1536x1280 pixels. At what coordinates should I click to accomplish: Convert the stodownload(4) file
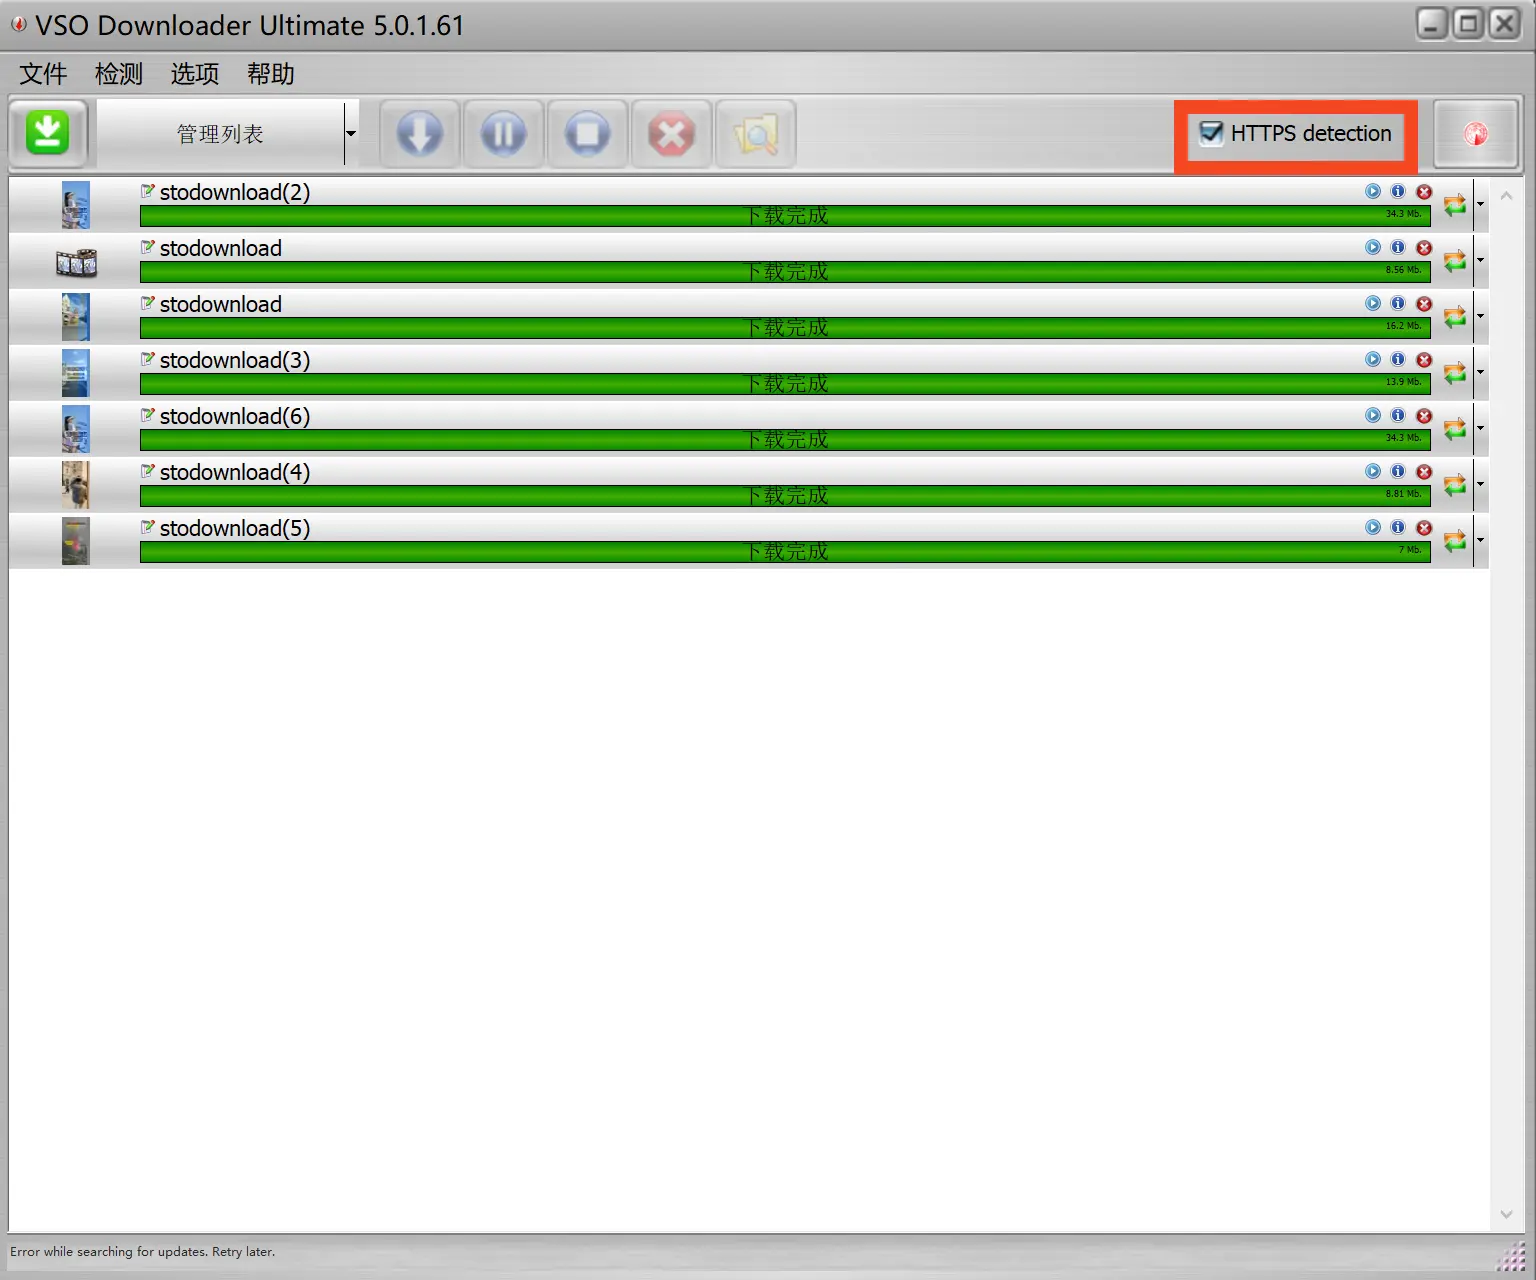tap(1455, 484)
